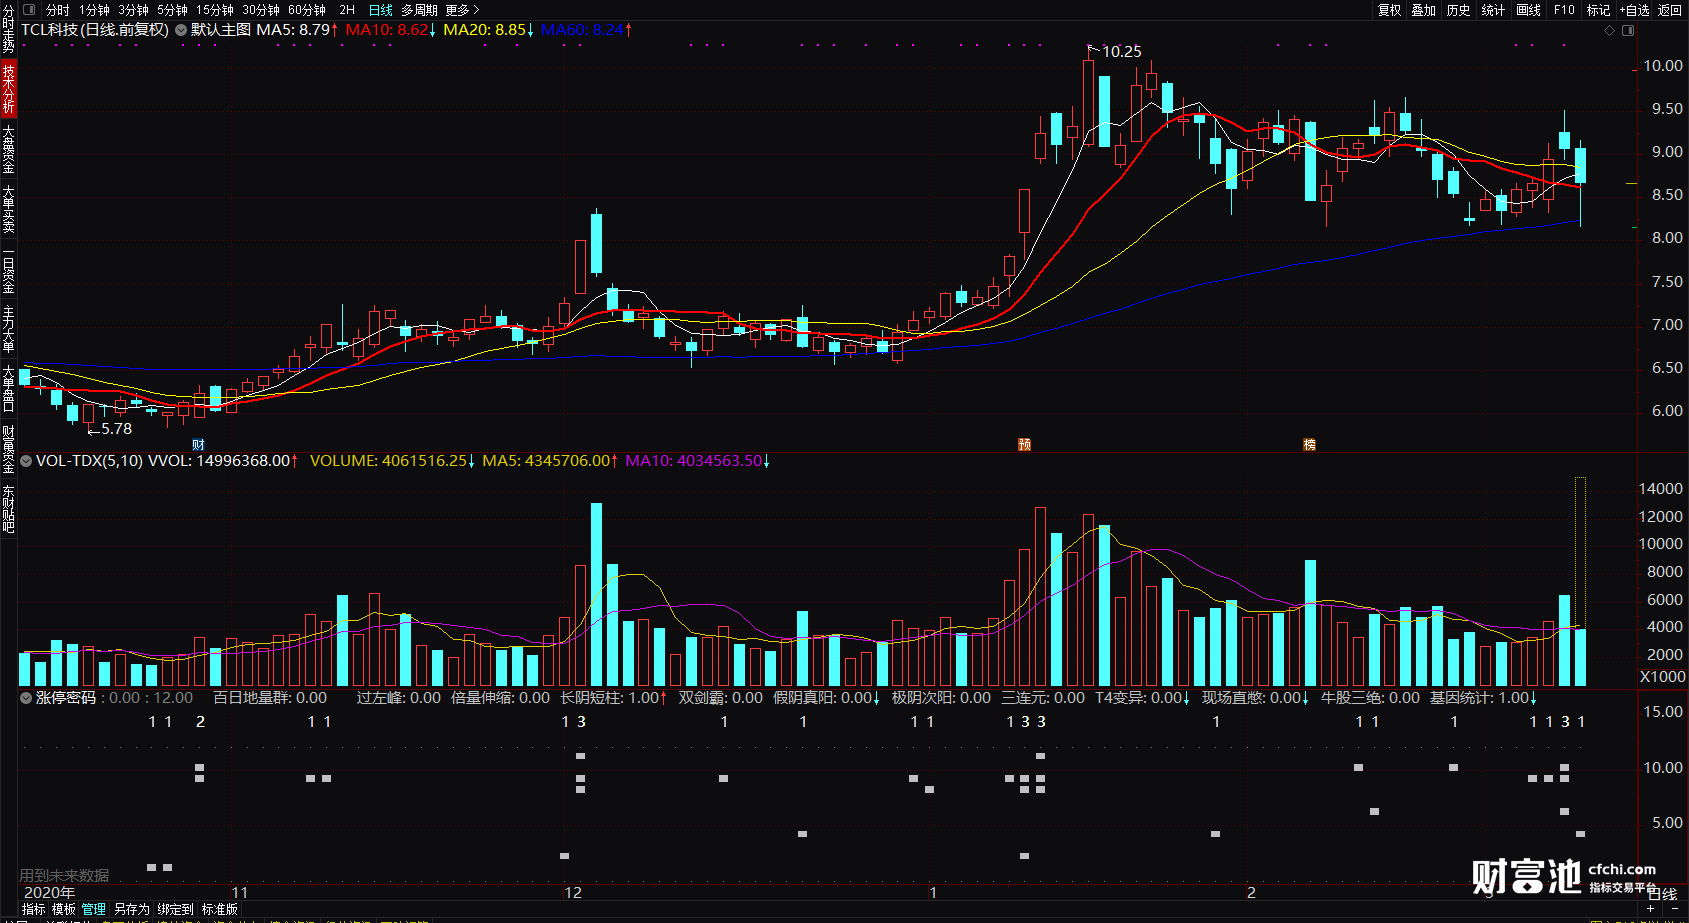The image size is (1689, 923).
Task: Click the 2020年 label on the time axis
Action: [49, 893]
